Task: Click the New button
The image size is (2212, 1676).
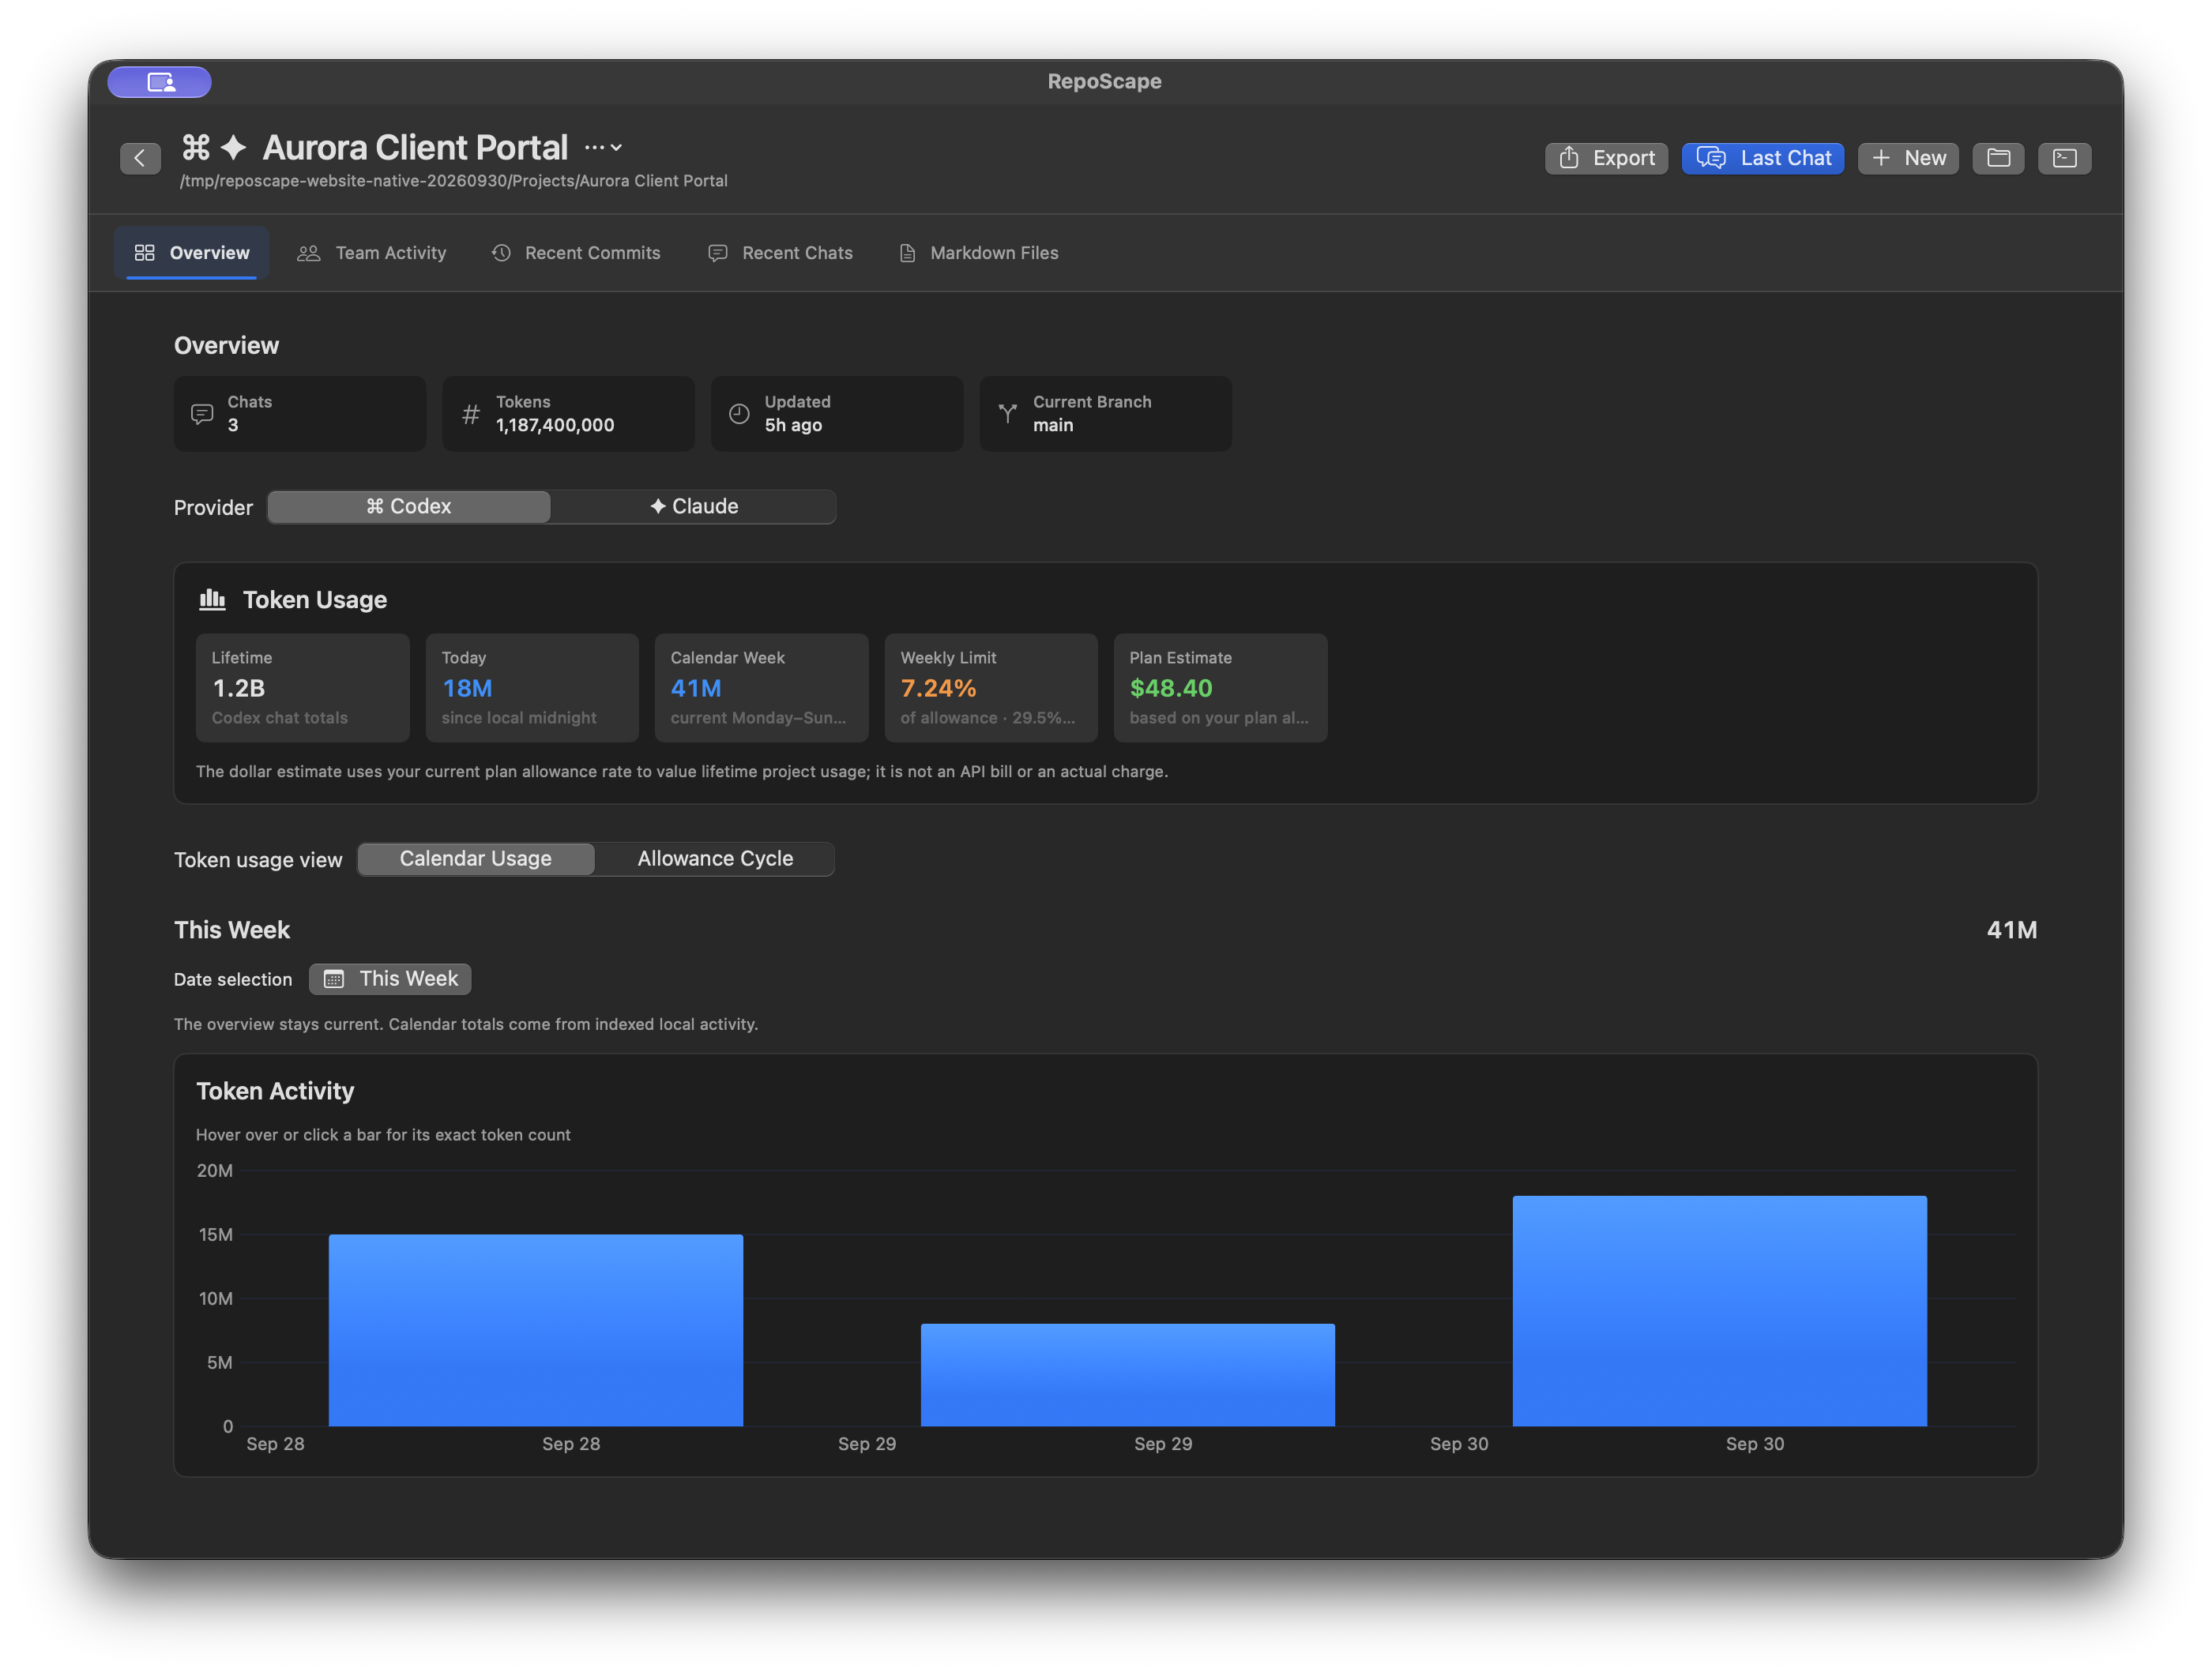Action: coord(1908,158)
